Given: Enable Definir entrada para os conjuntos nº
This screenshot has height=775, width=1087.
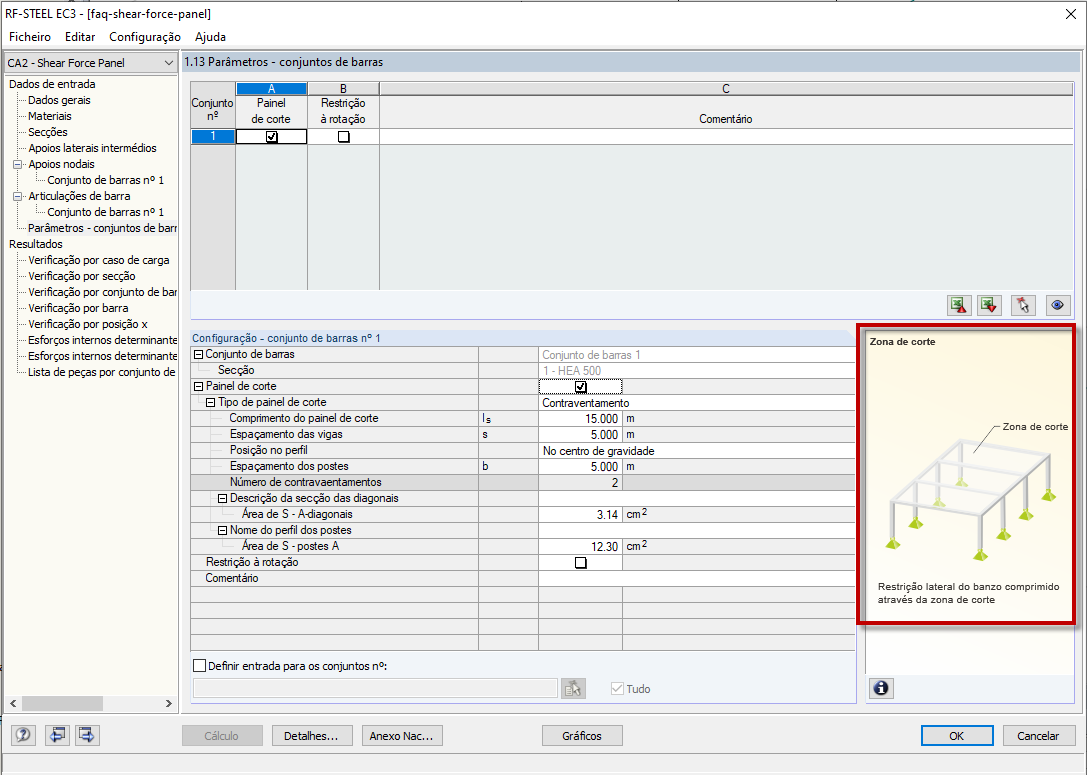Looking at the screenshot, I should tap(200, 665).
